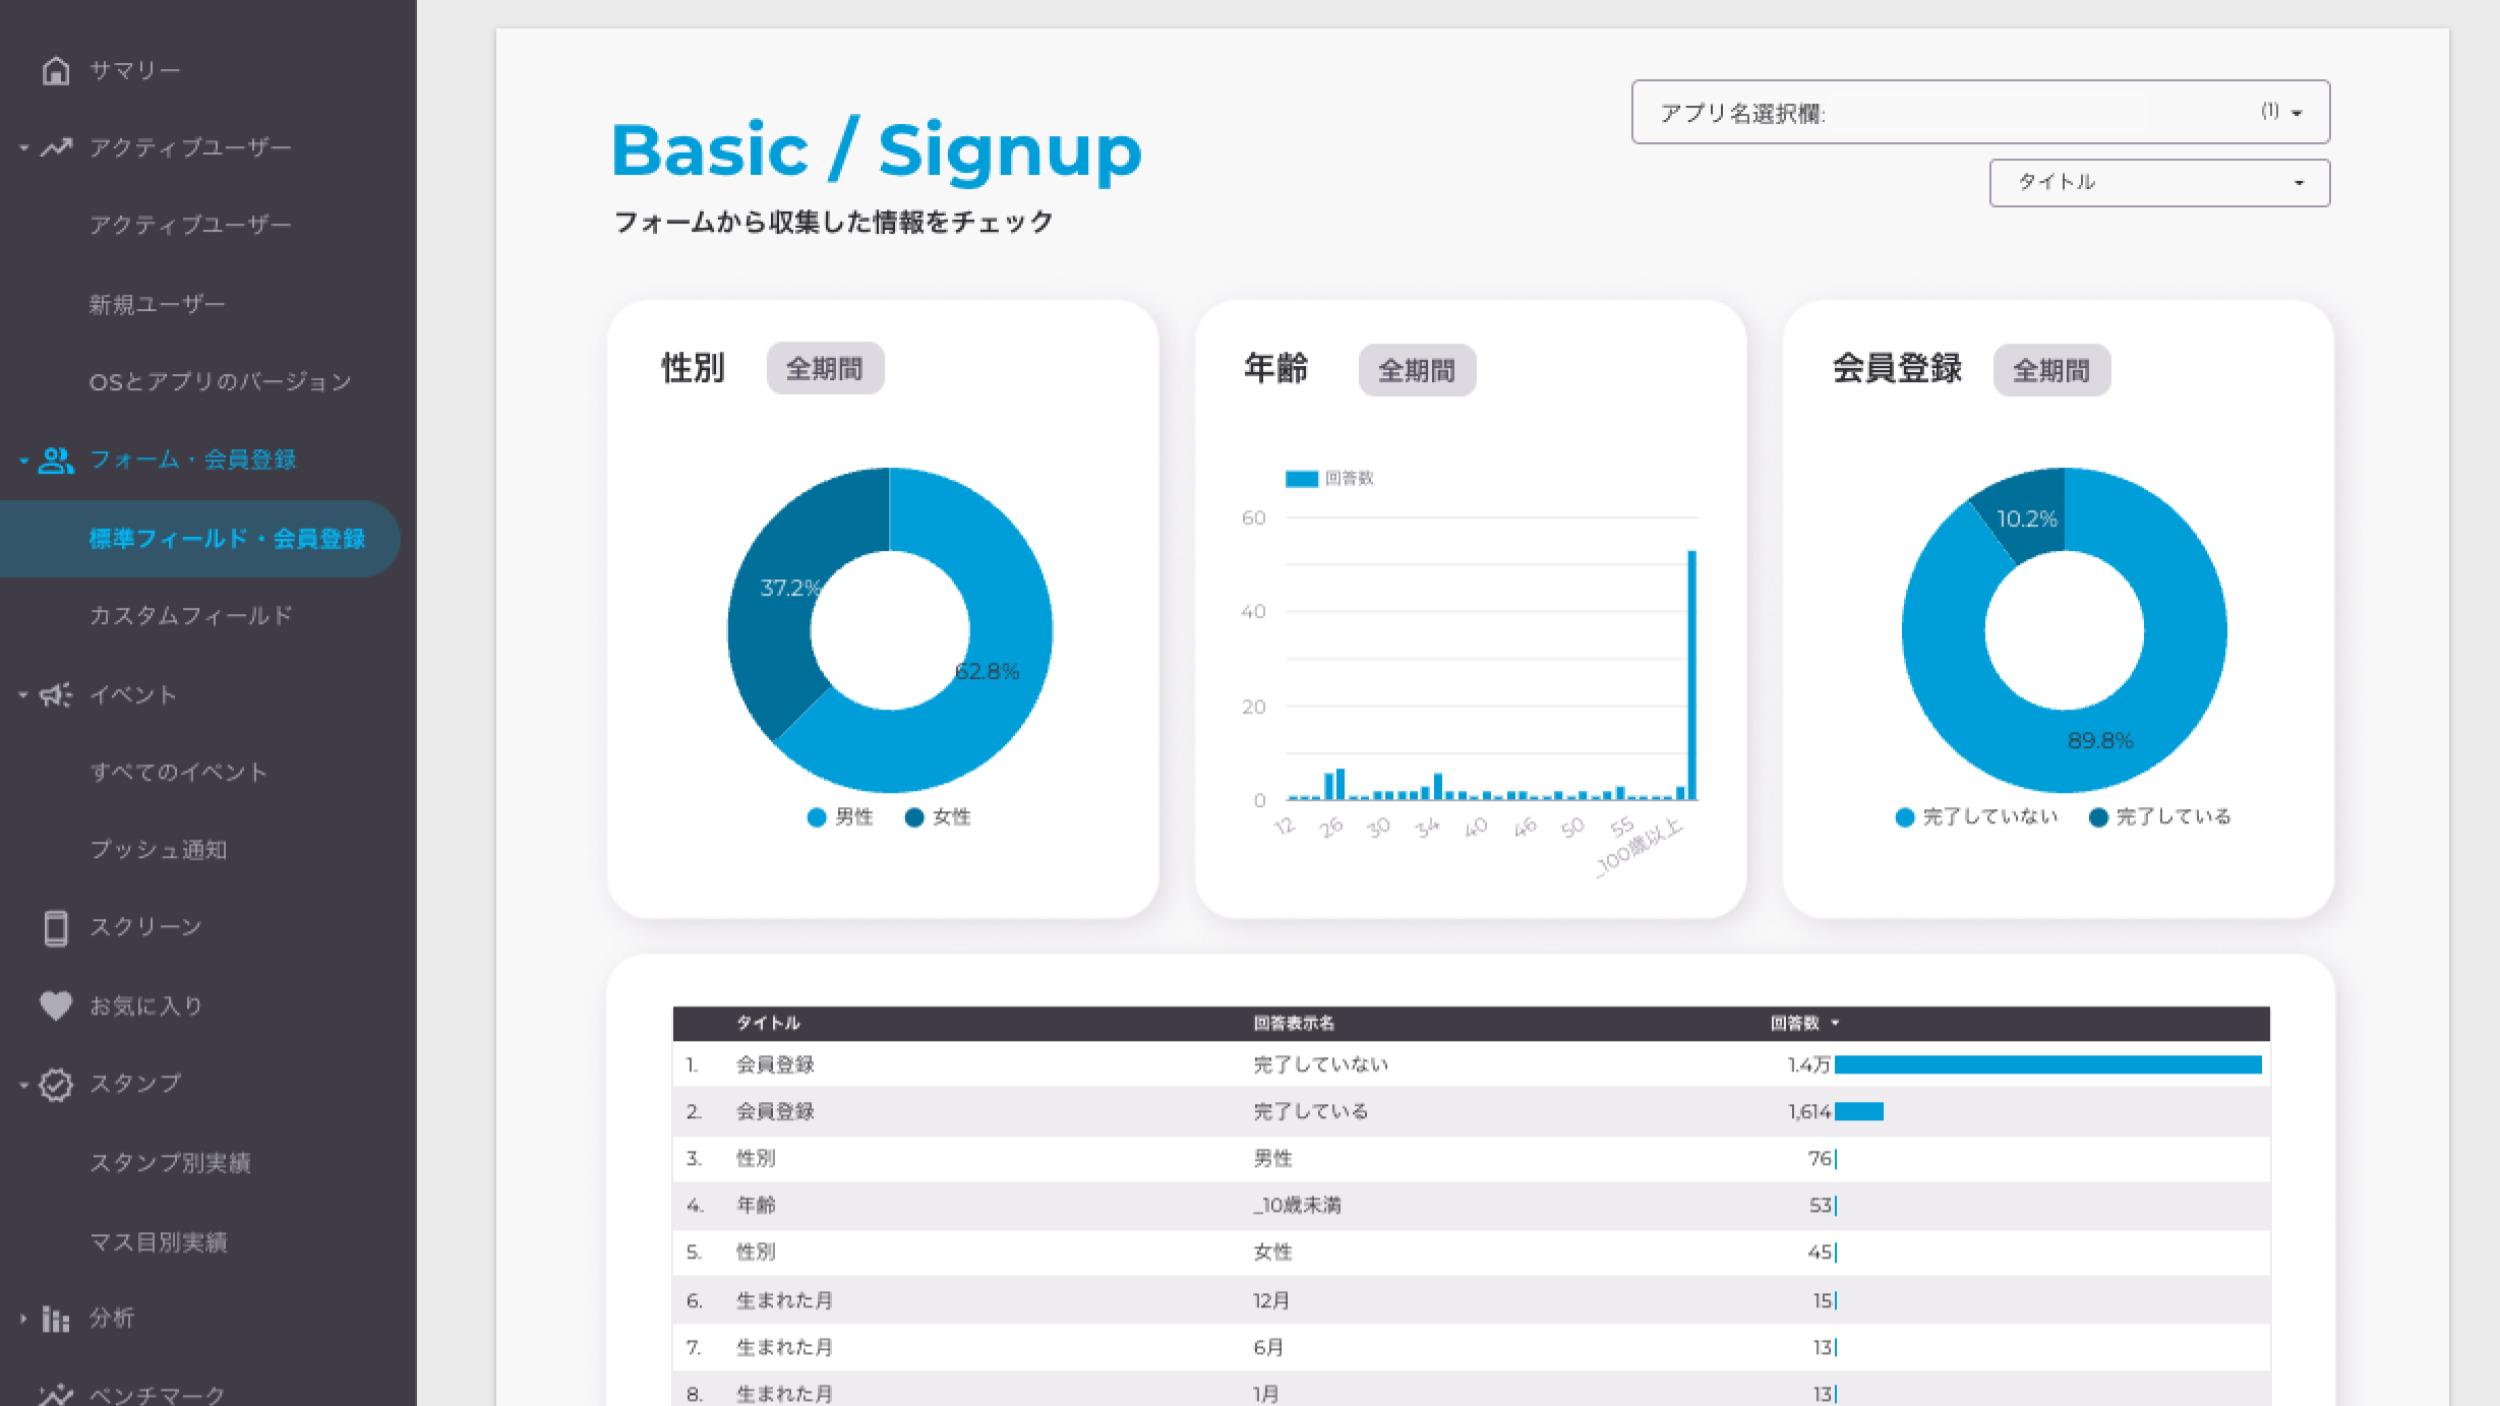Expand the 分析 section arrow
This screenshot has height=1406, width=2500.
(x=24, y=1319)
